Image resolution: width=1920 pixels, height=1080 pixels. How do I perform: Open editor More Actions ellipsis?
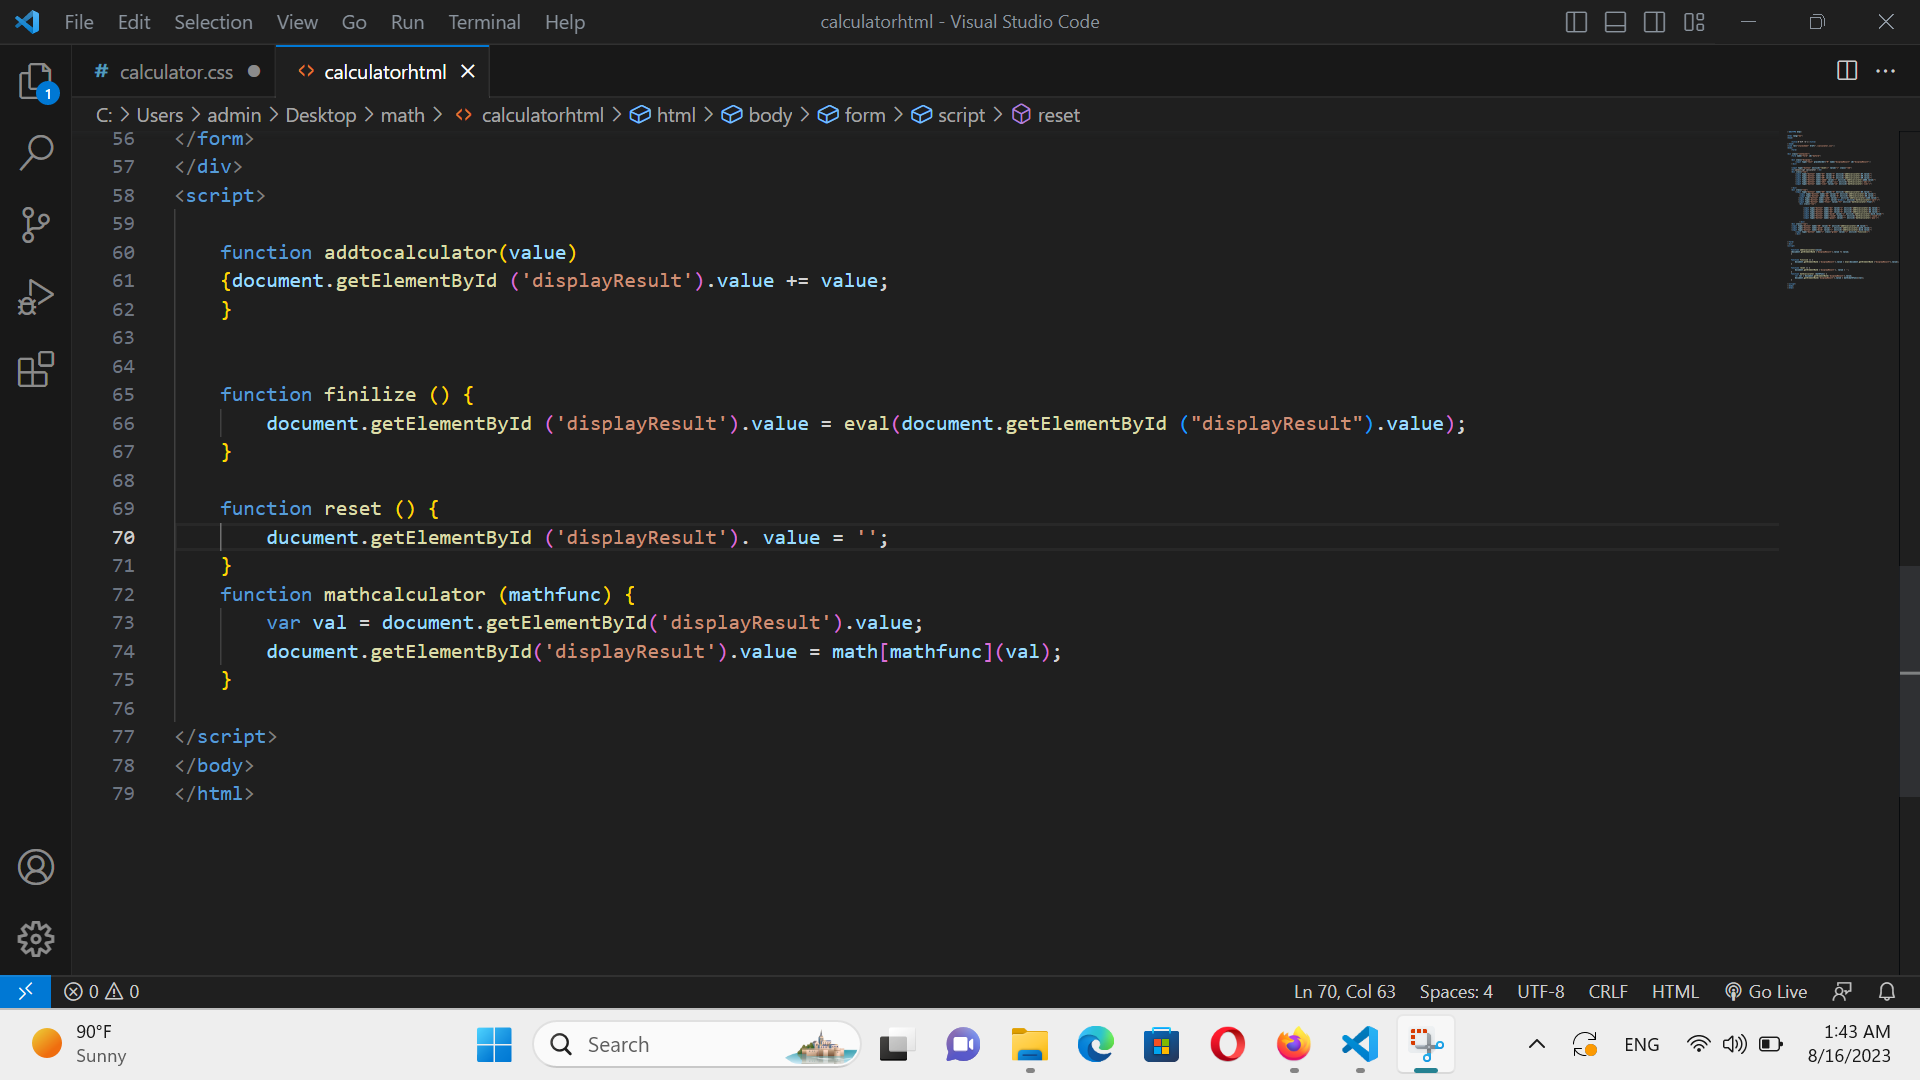click(x=1885, y=71)
